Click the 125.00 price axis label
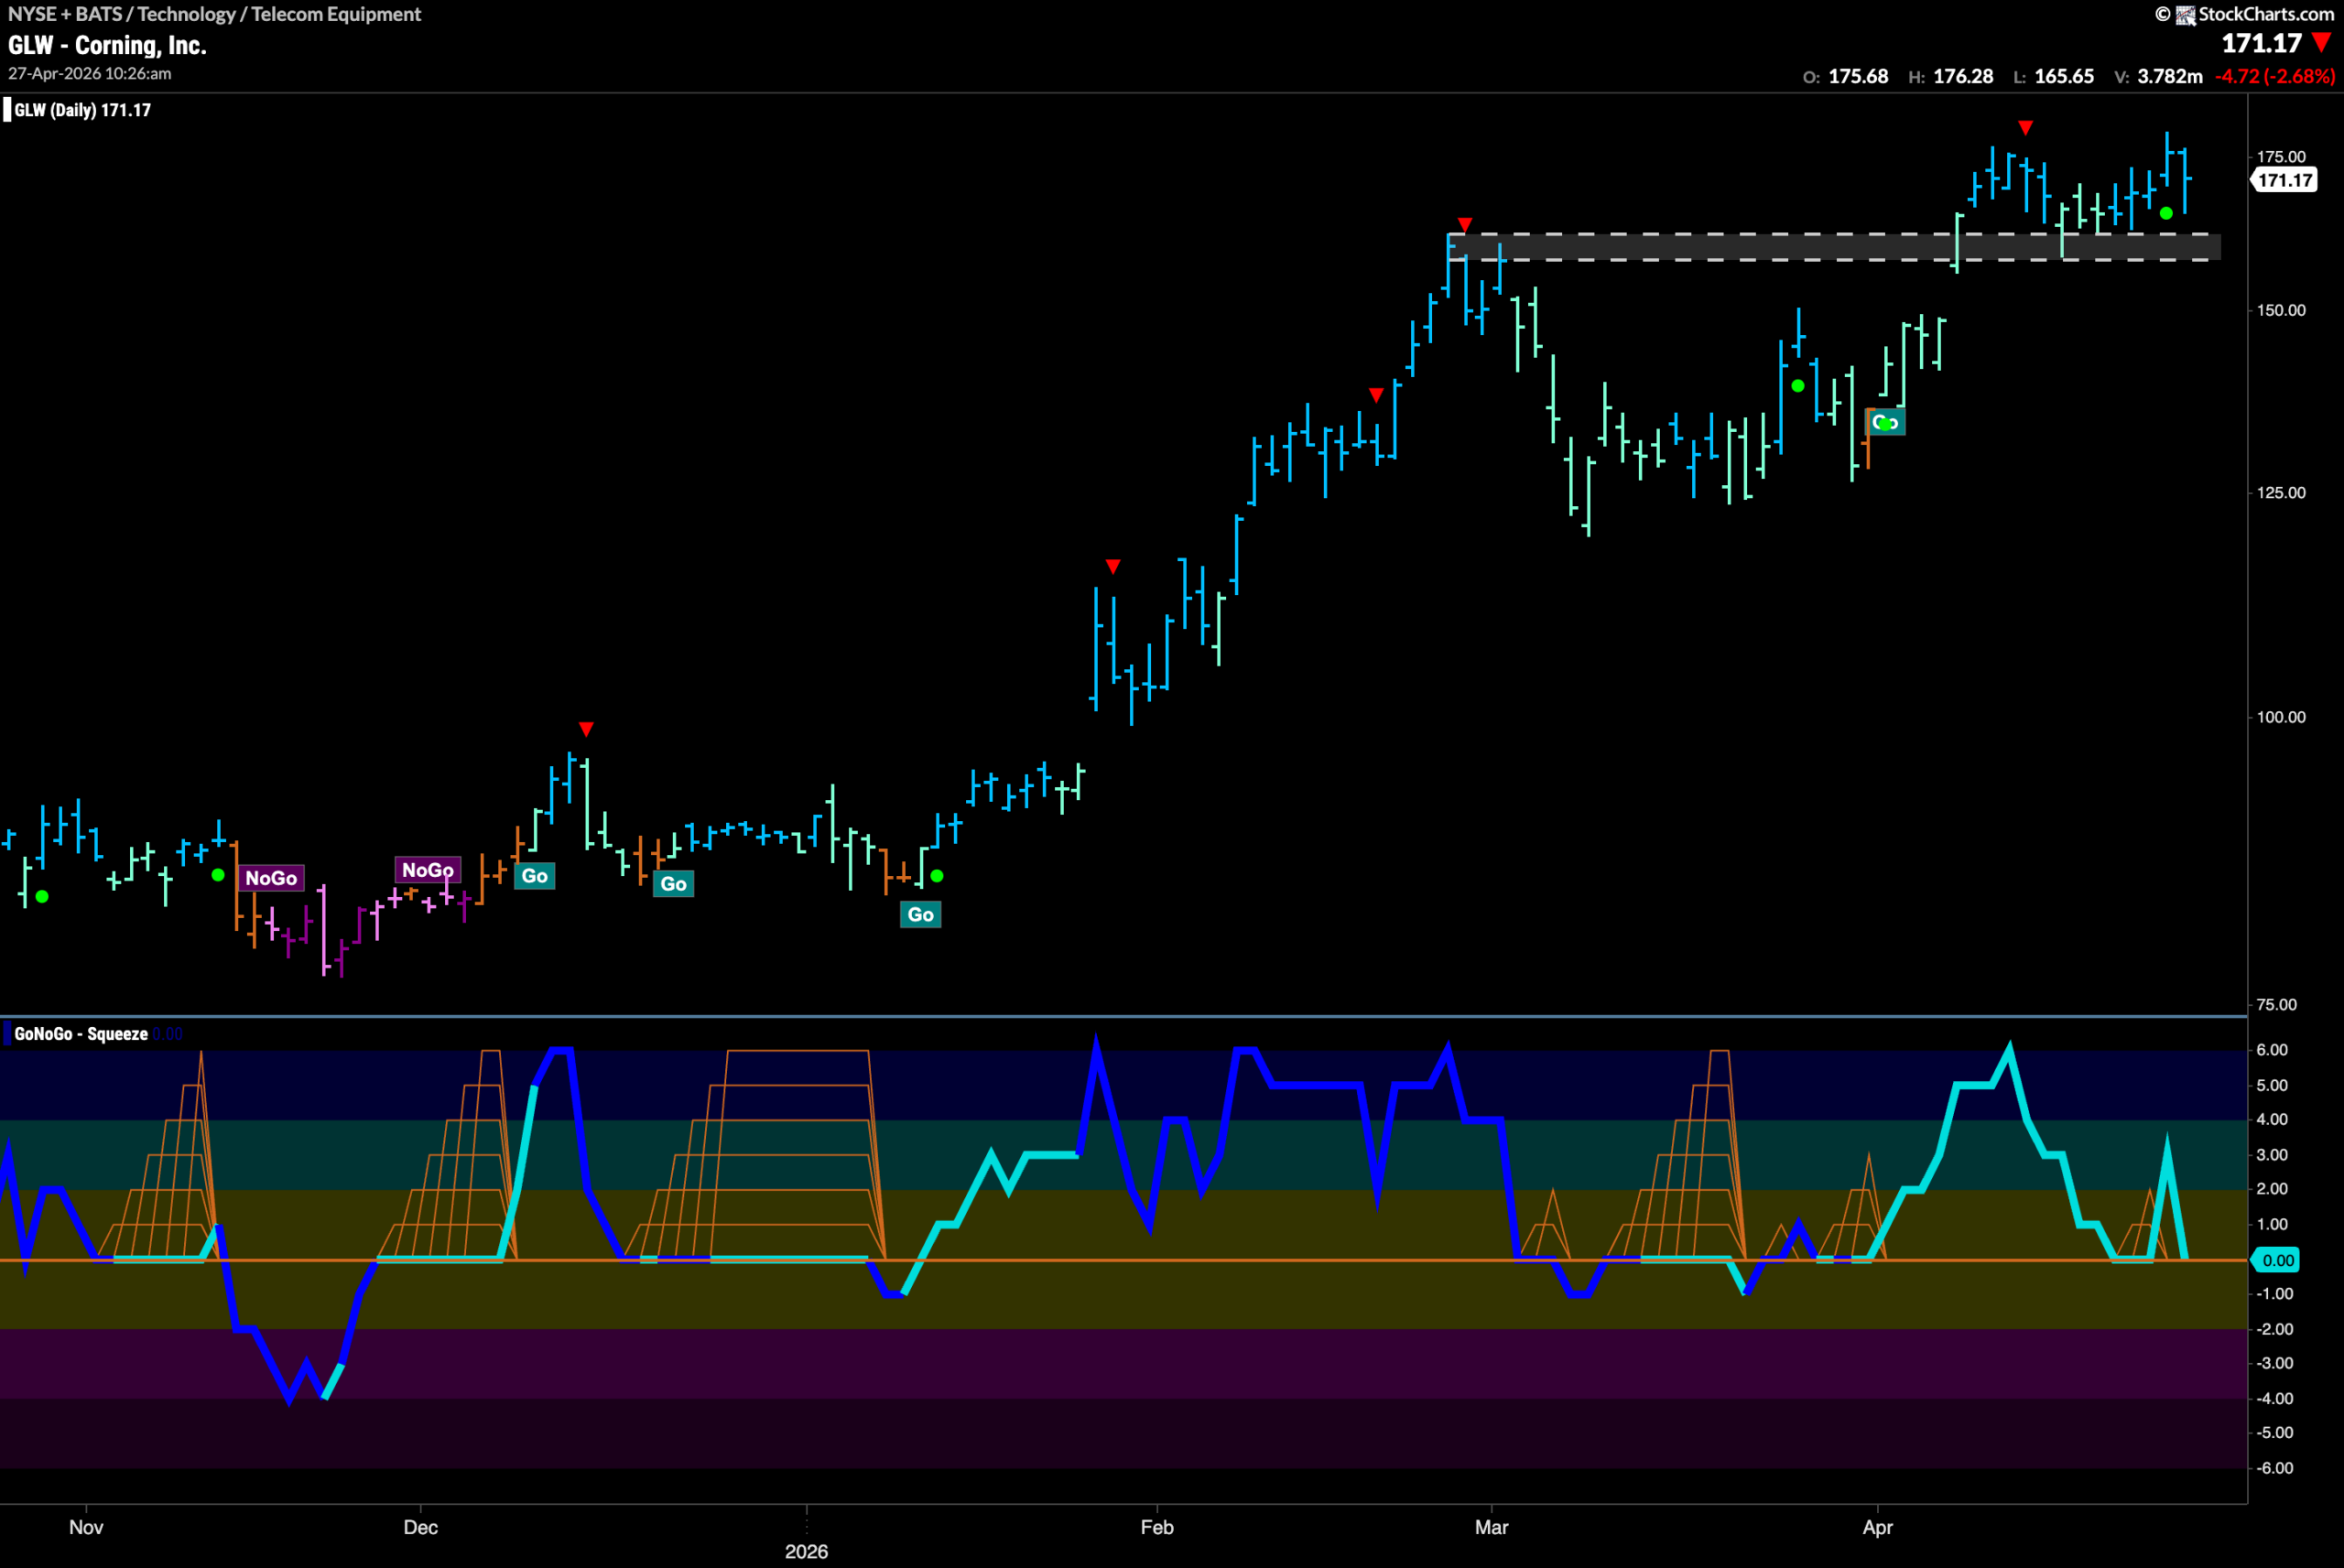This screenshot has width=2344, height=1568. pos(2281,493)
